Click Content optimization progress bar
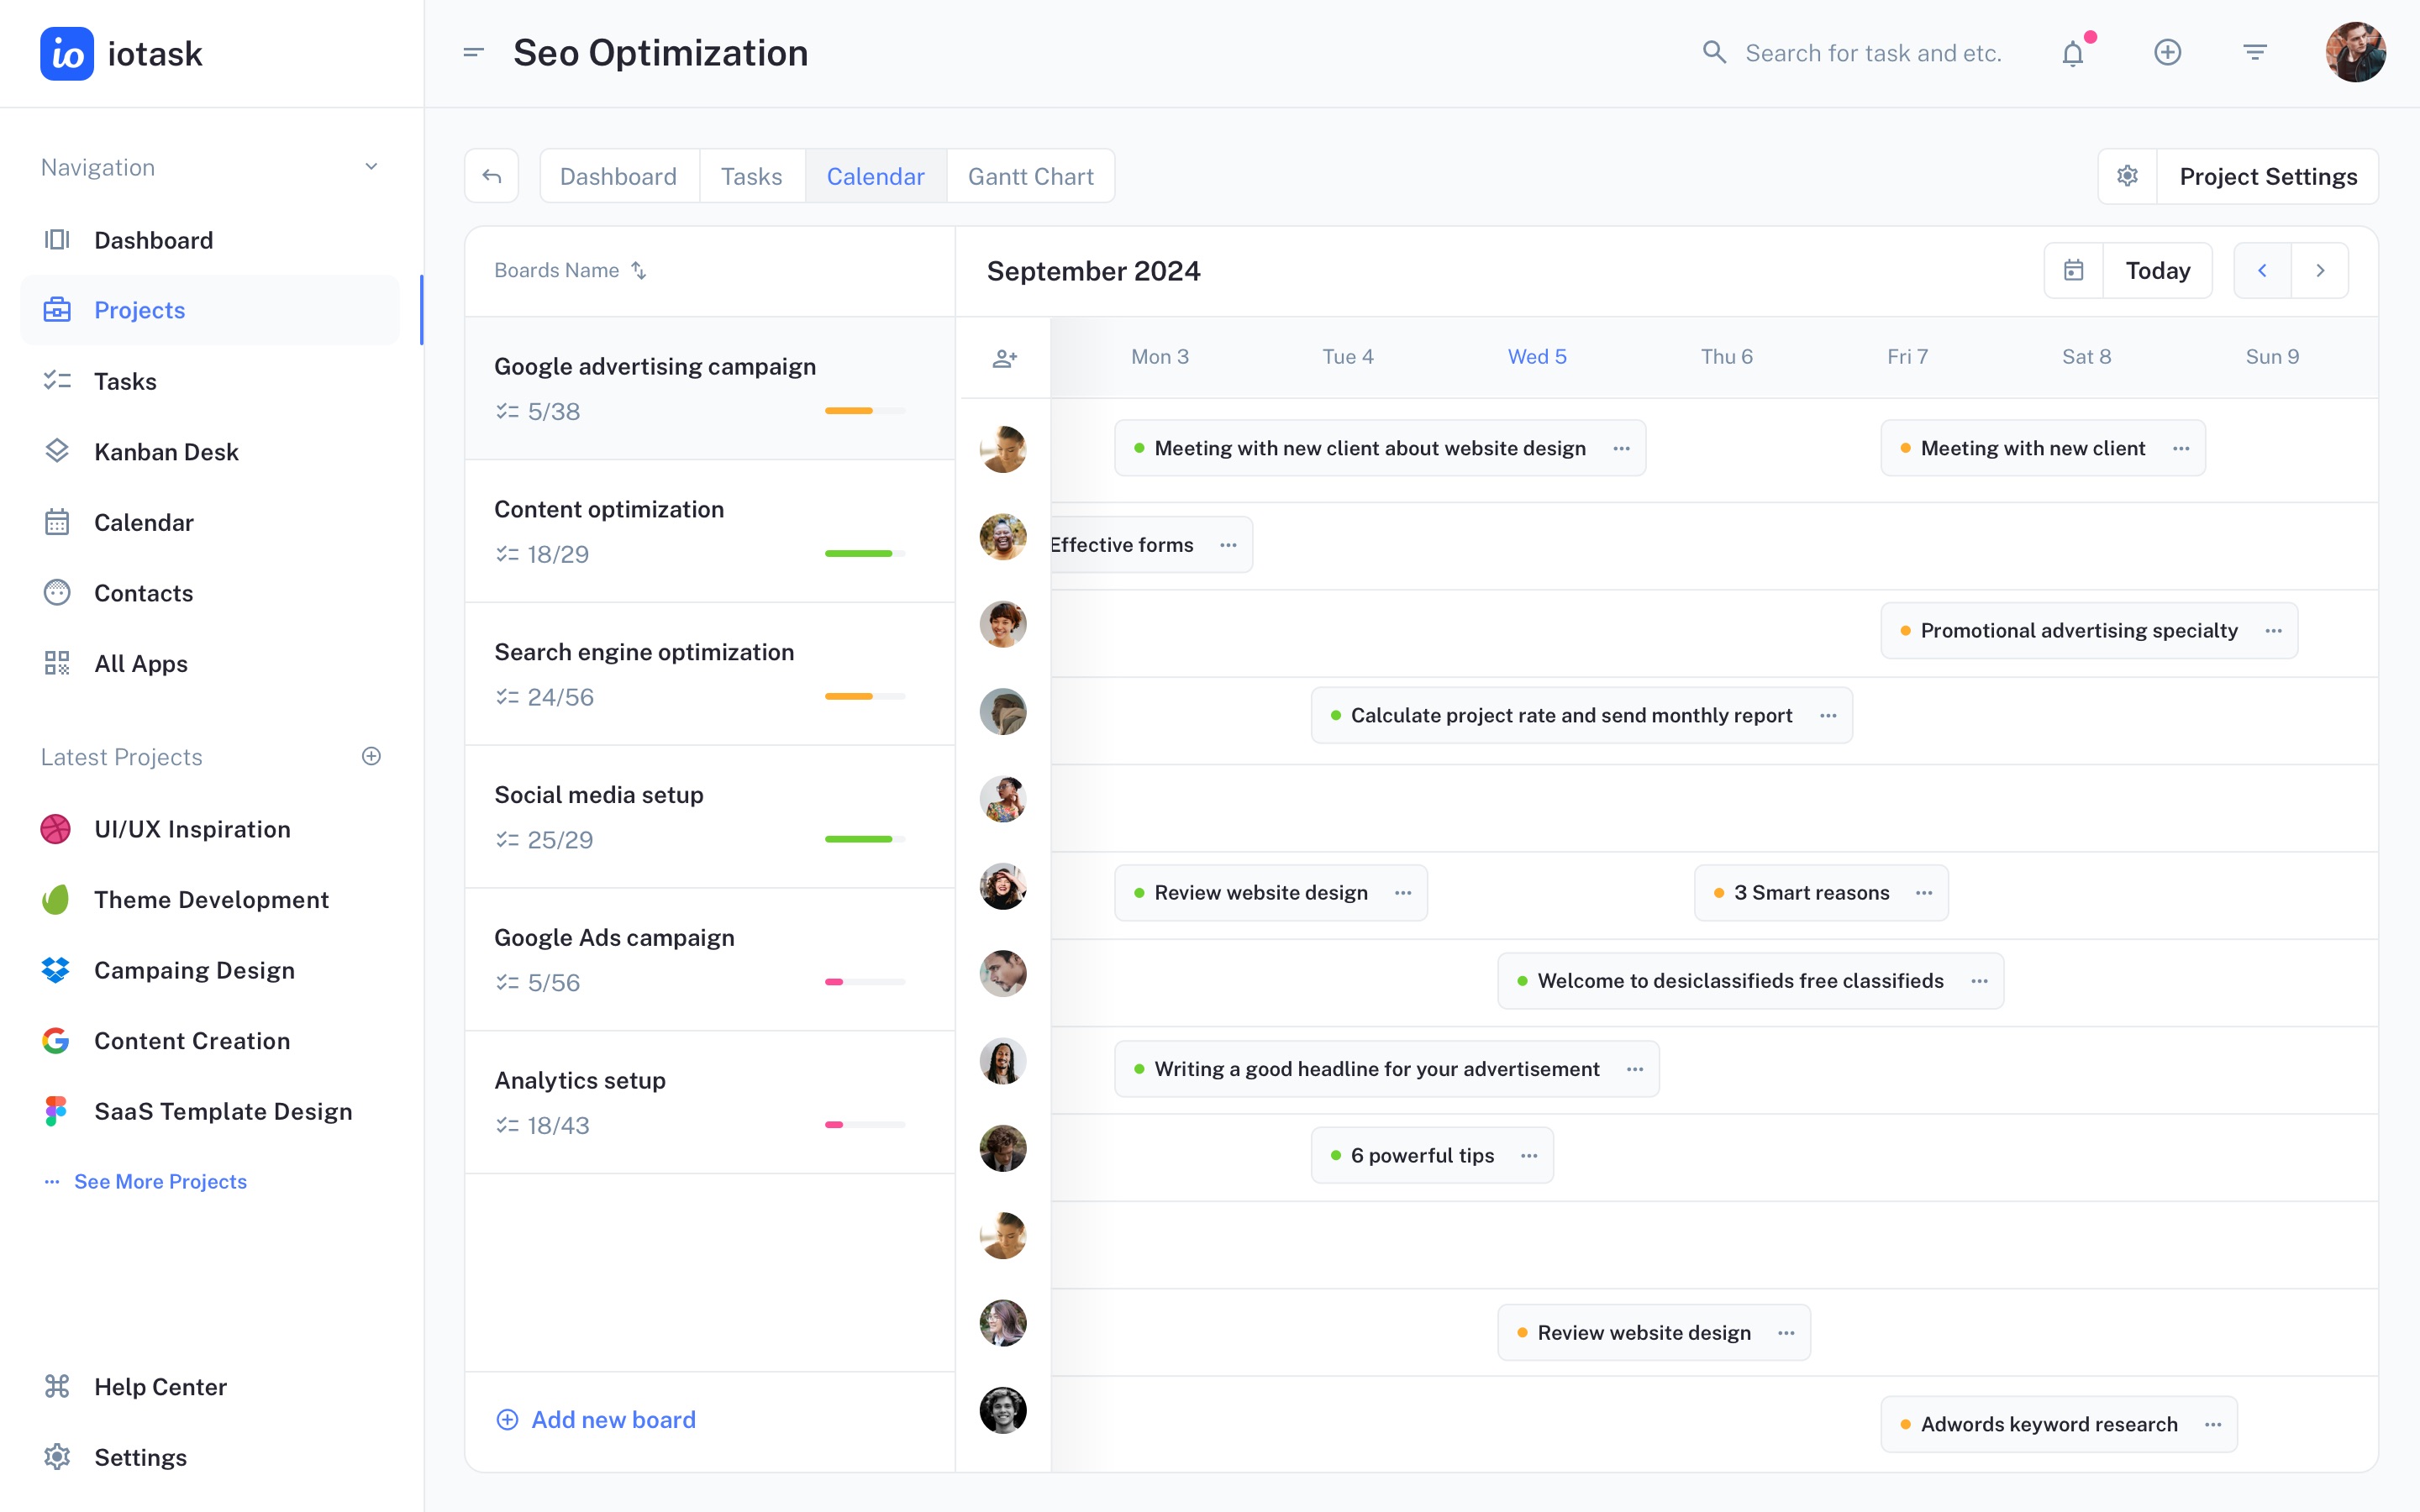Viewport: 2420px width, 1512px height. (864, 553)
